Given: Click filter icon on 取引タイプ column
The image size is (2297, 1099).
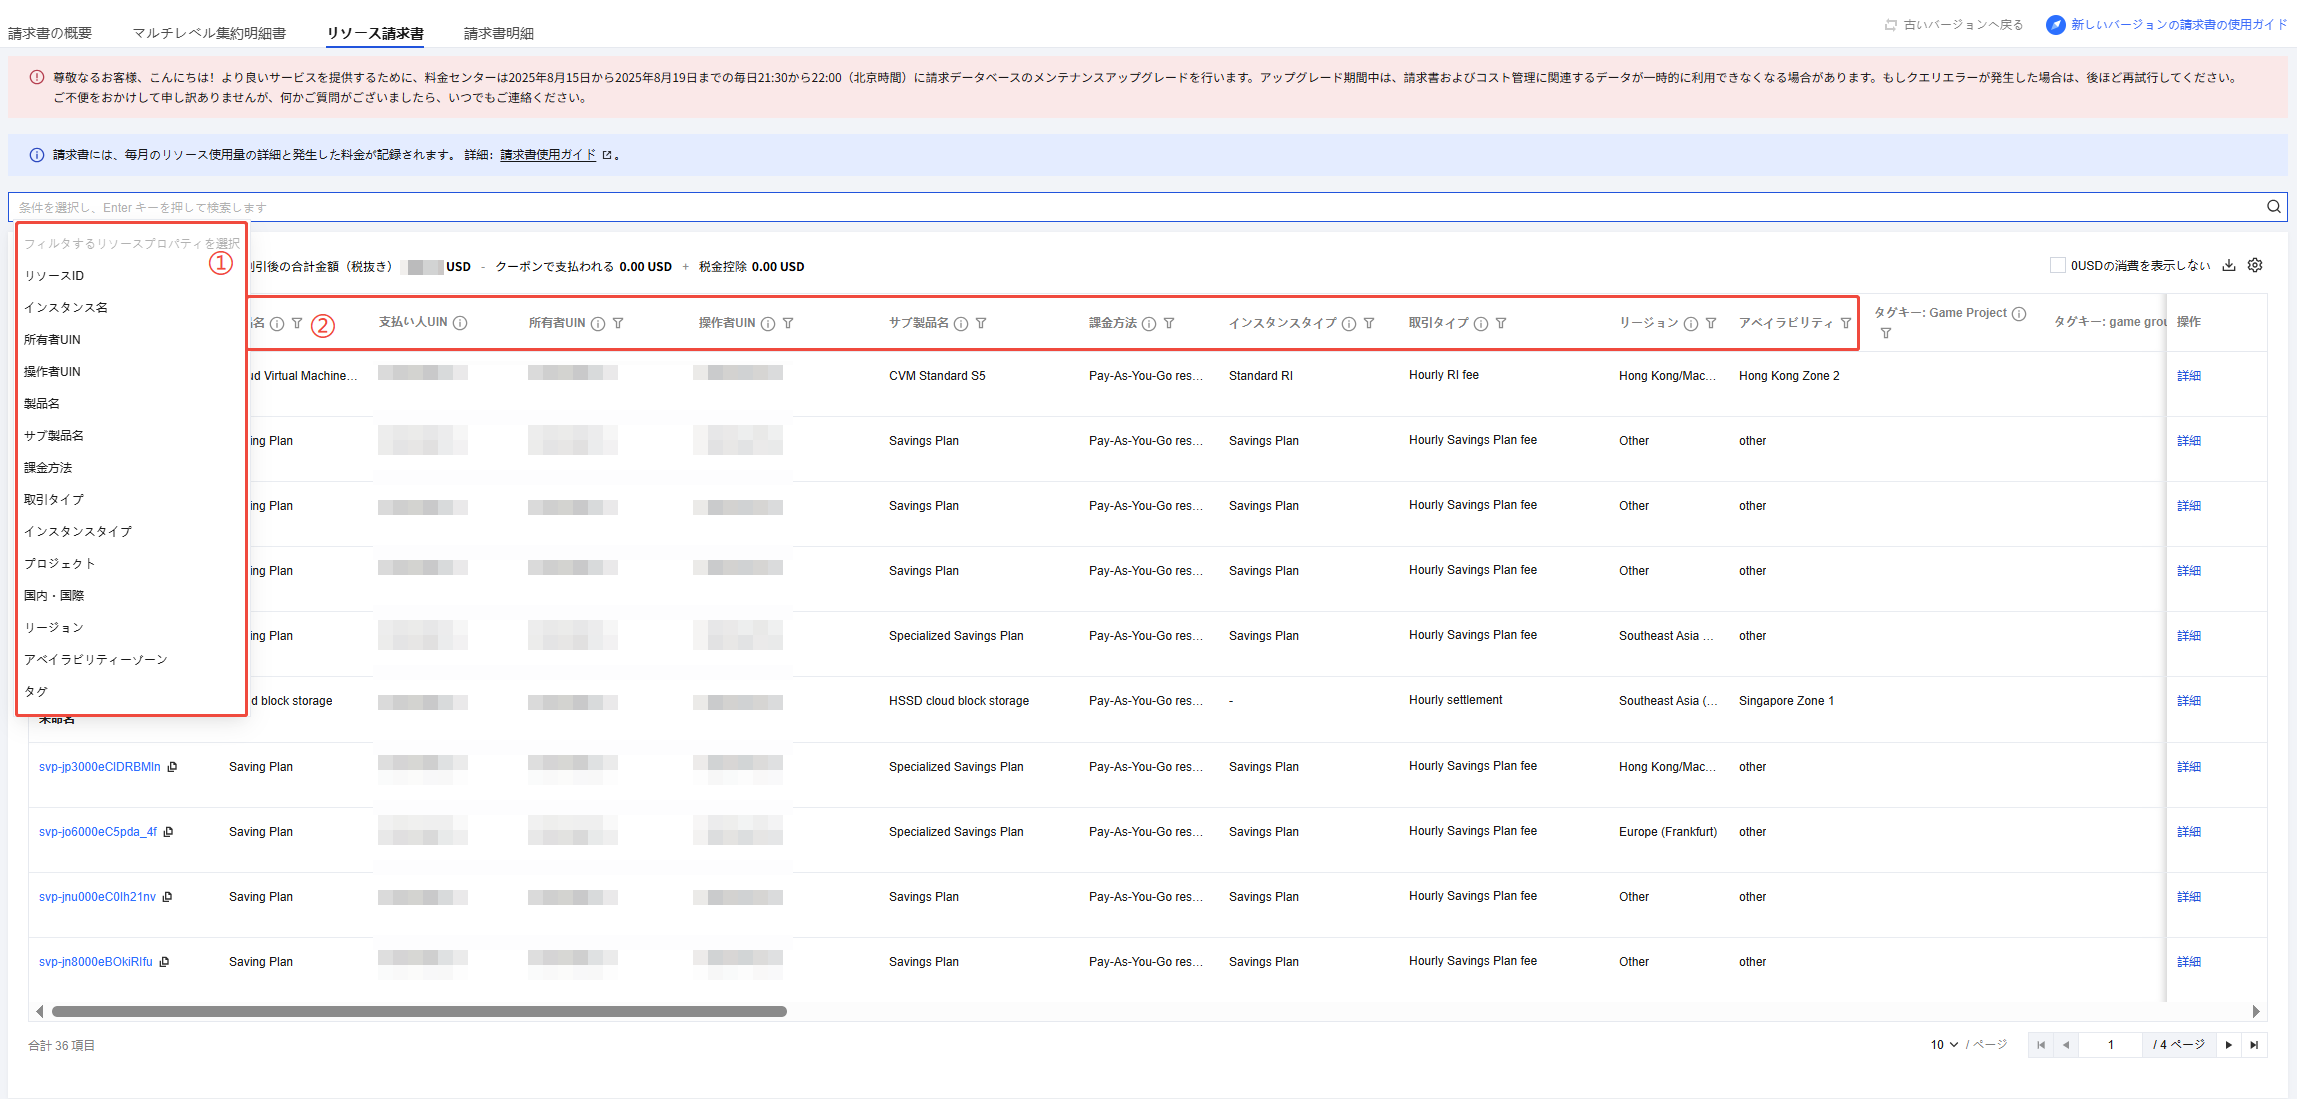Looking at the screenshot, I should coord(1501,323).
